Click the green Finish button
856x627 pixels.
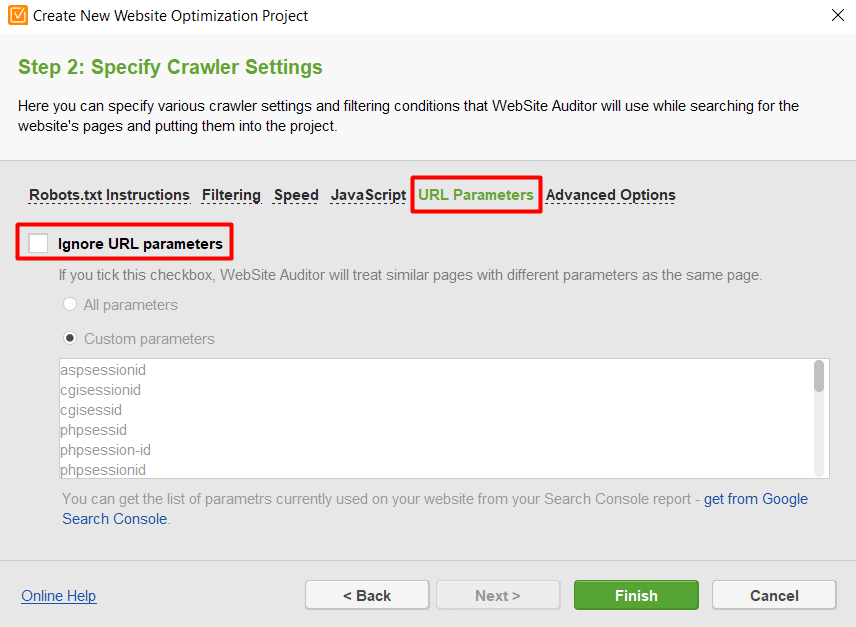pyautogui.click(x=636, y=595)
